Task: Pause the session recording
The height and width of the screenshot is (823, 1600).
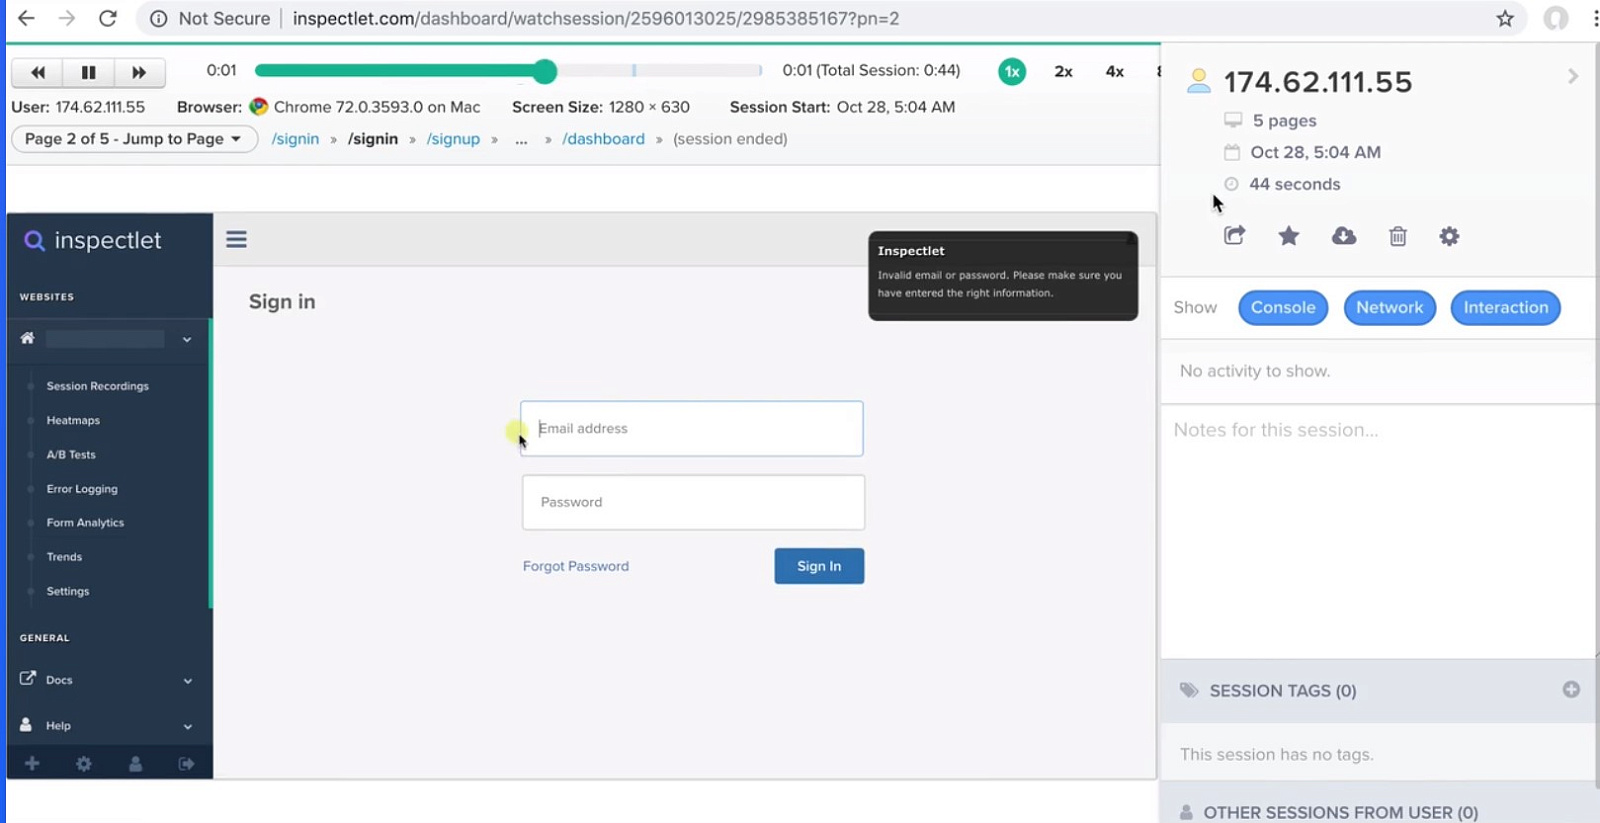Action: tap(88, 72)
